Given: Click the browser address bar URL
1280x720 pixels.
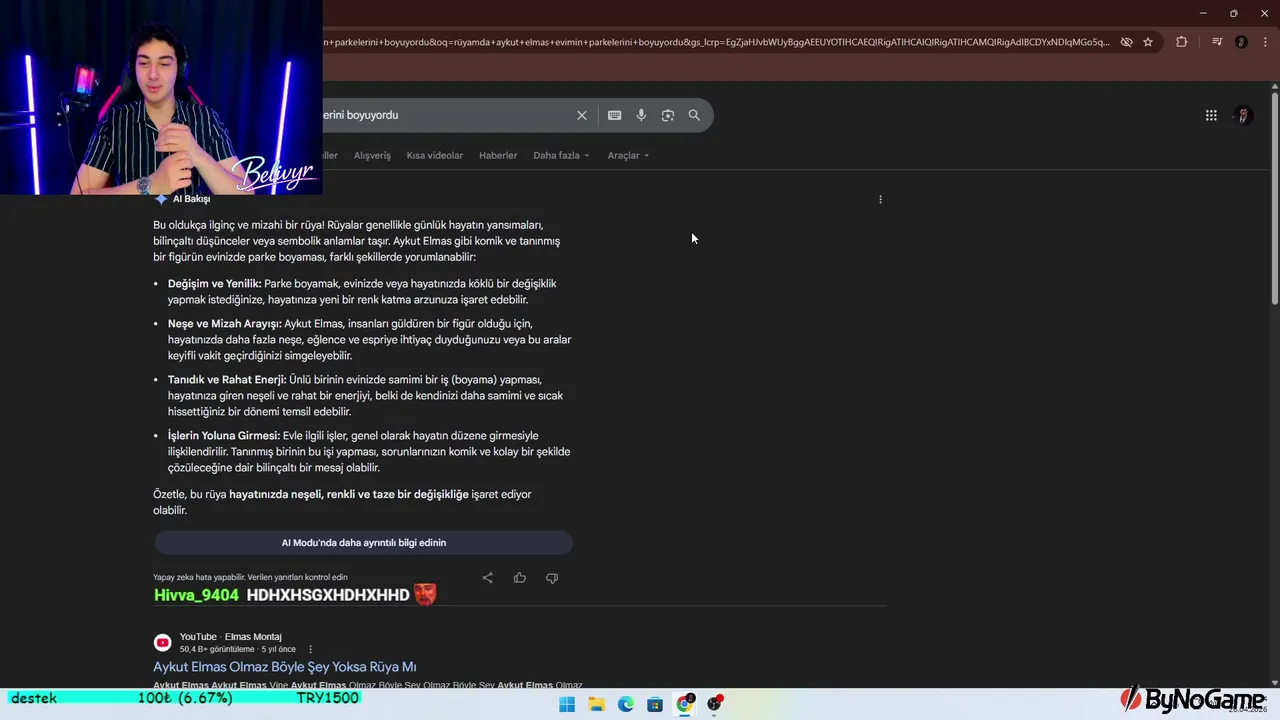Looking at the screenshot, I should click(x=715, y=42).
